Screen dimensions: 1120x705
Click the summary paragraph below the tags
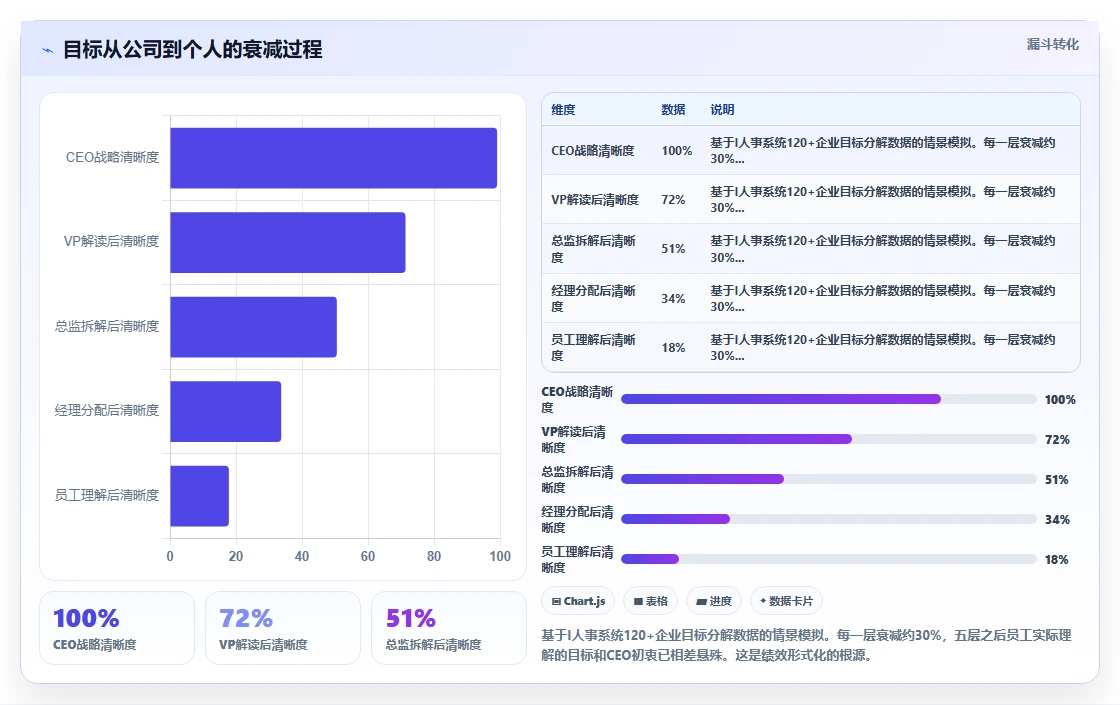(806, 645)
